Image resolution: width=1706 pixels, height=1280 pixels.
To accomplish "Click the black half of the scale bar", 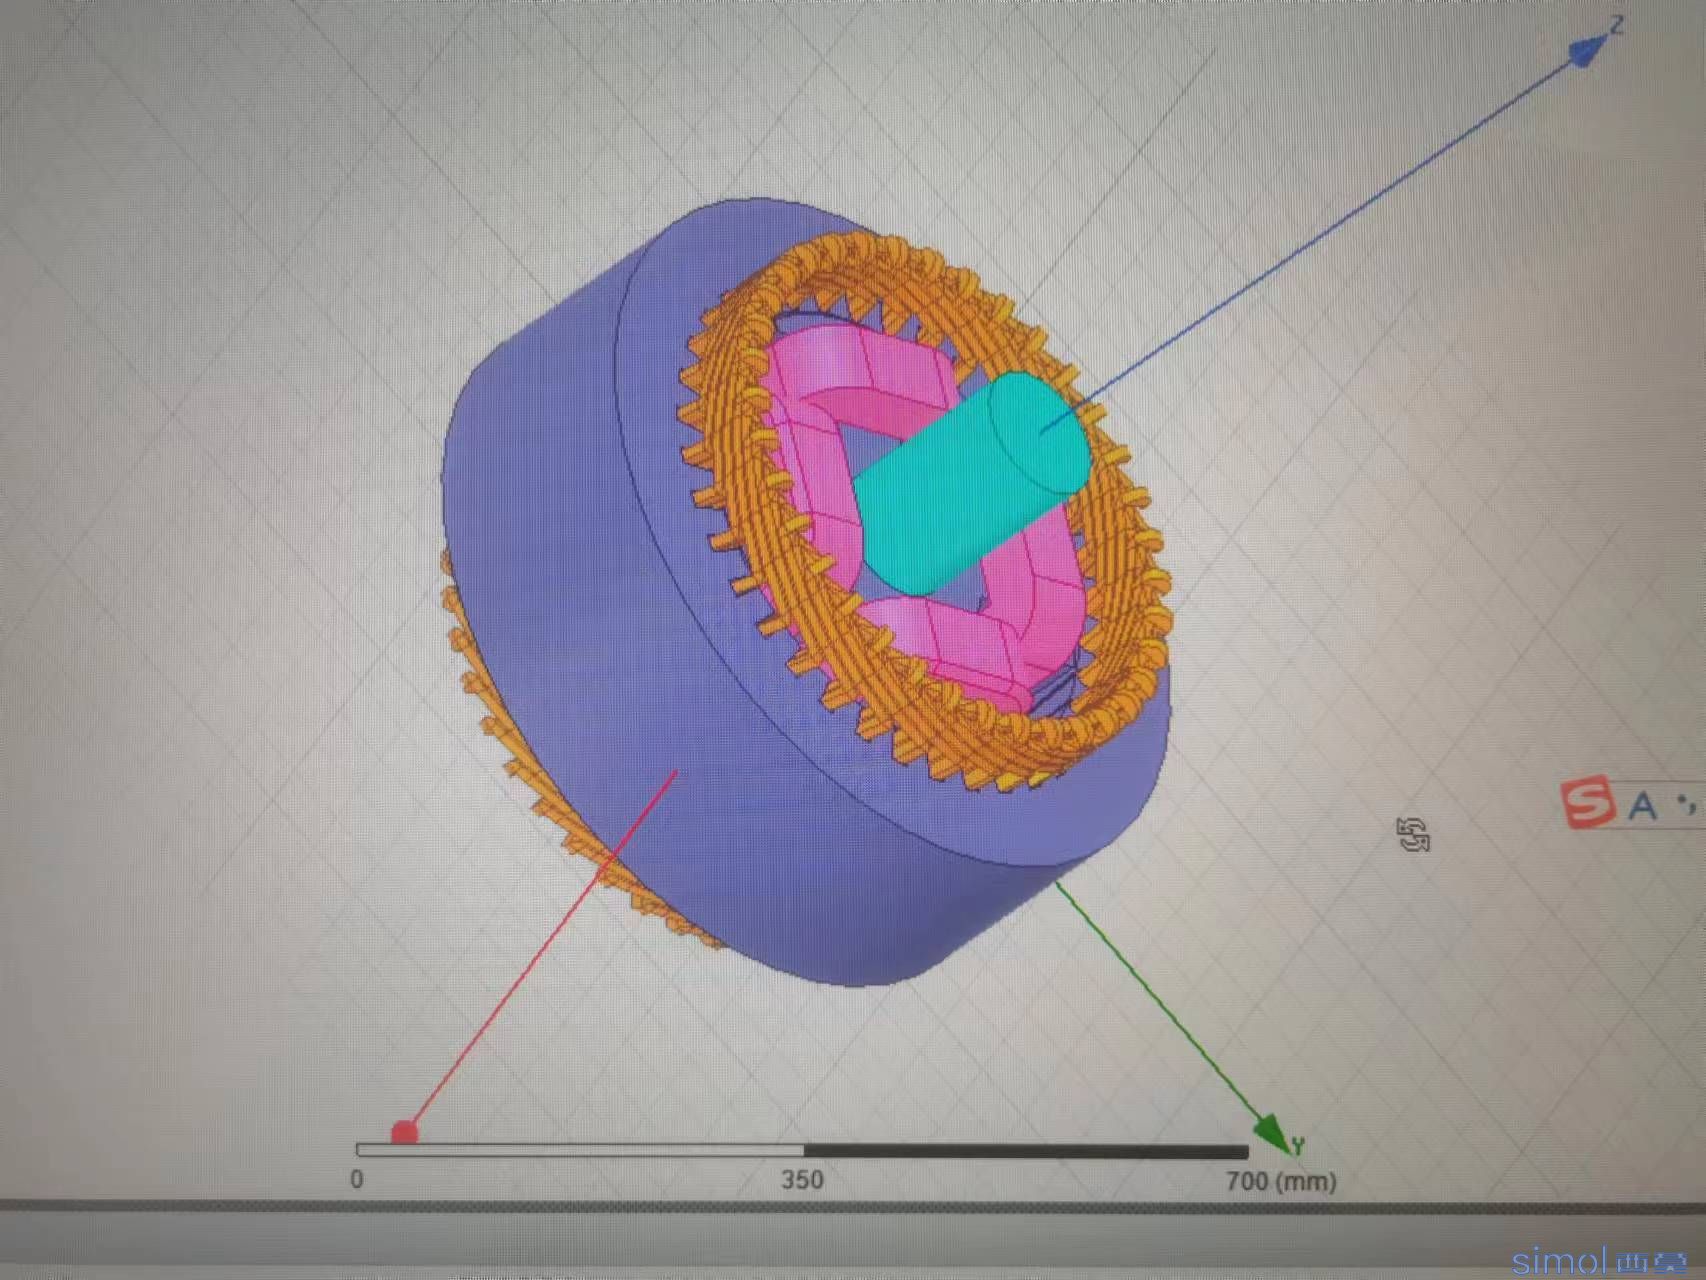I will click(1026, 1151).
